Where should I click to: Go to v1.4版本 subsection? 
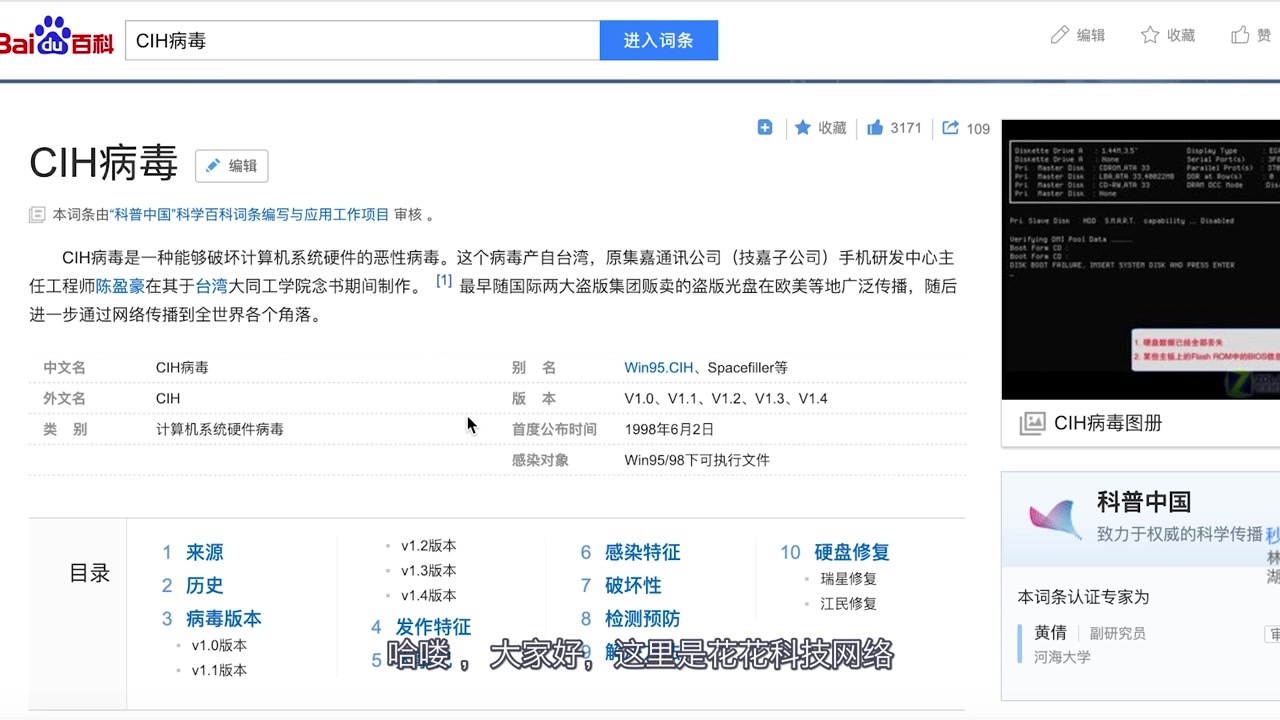tap(428, 595)
